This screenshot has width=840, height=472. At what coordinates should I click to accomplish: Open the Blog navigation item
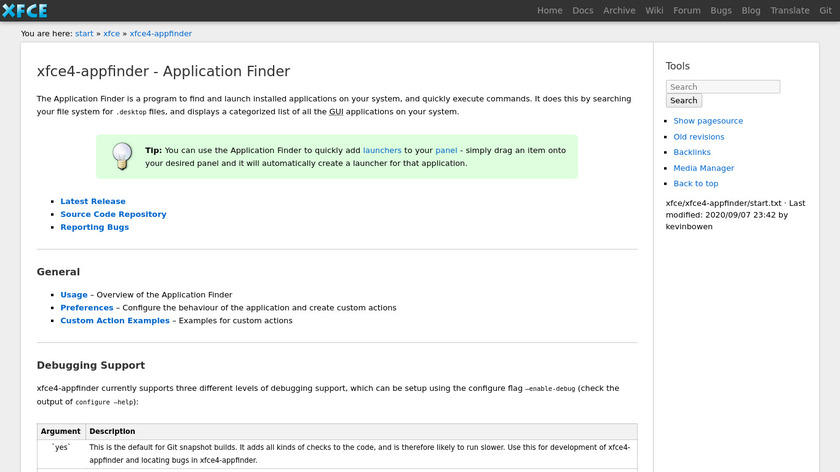click(x=751, y=11)
